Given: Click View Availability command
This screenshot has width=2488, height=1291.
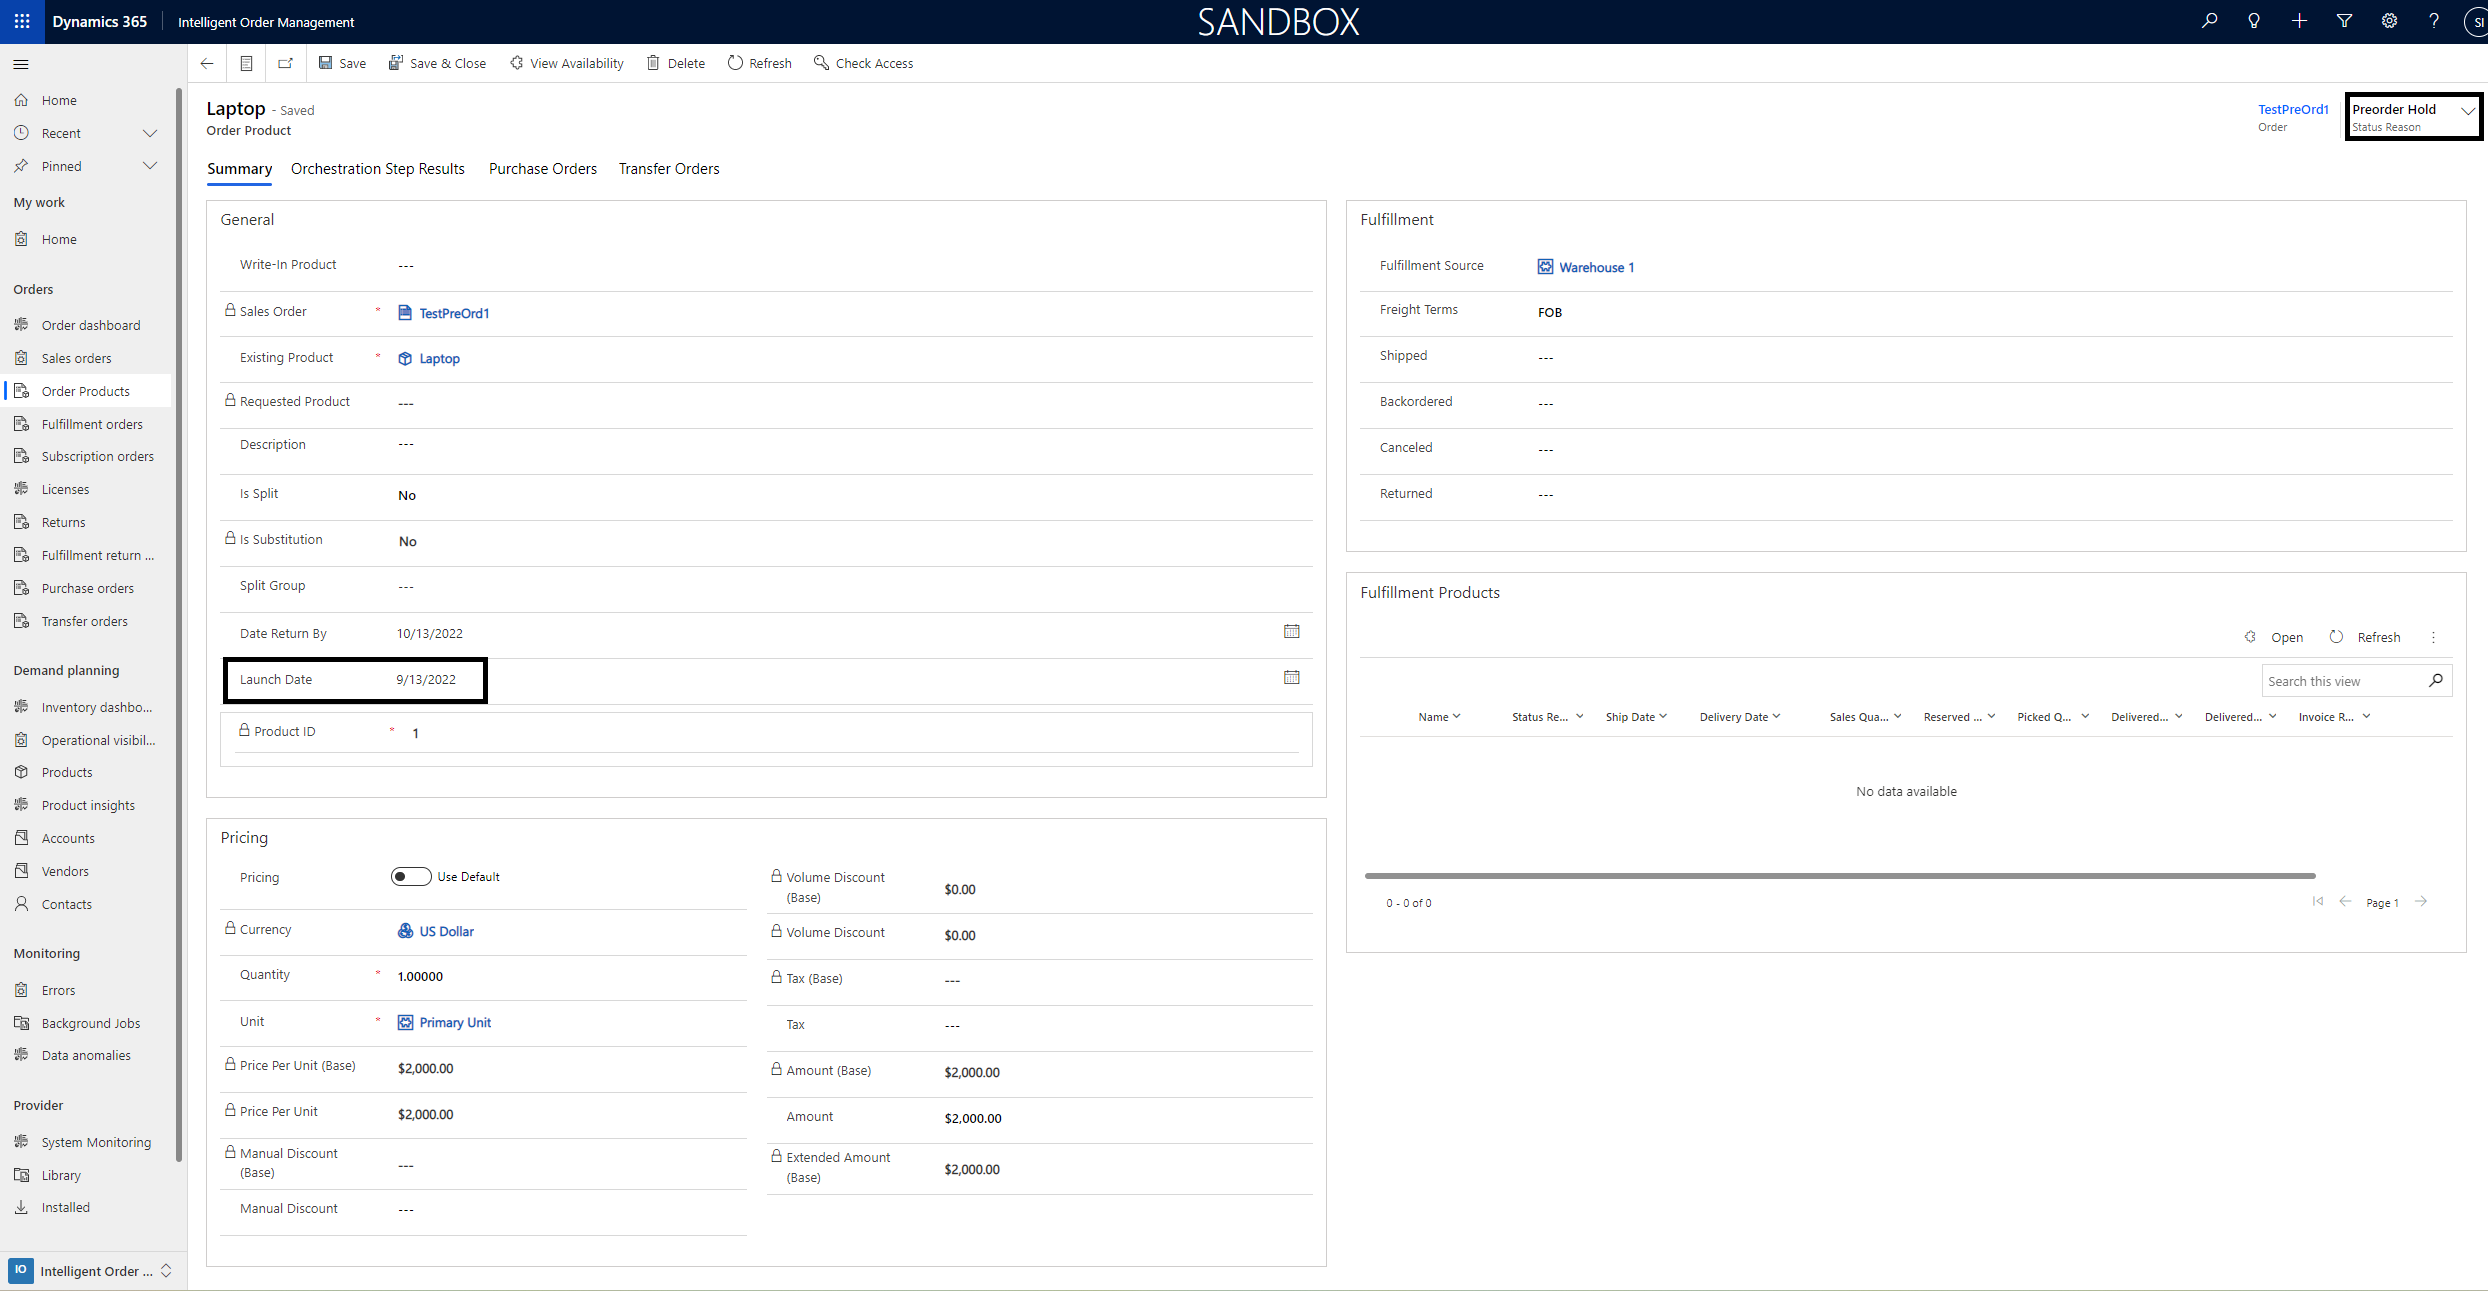Looking at the screenshot, I should (x=567, y=63).
